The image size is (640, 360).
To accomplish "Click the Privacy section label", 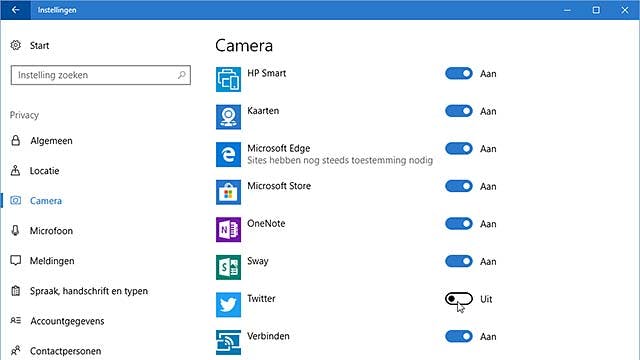I will click(24, 115).
